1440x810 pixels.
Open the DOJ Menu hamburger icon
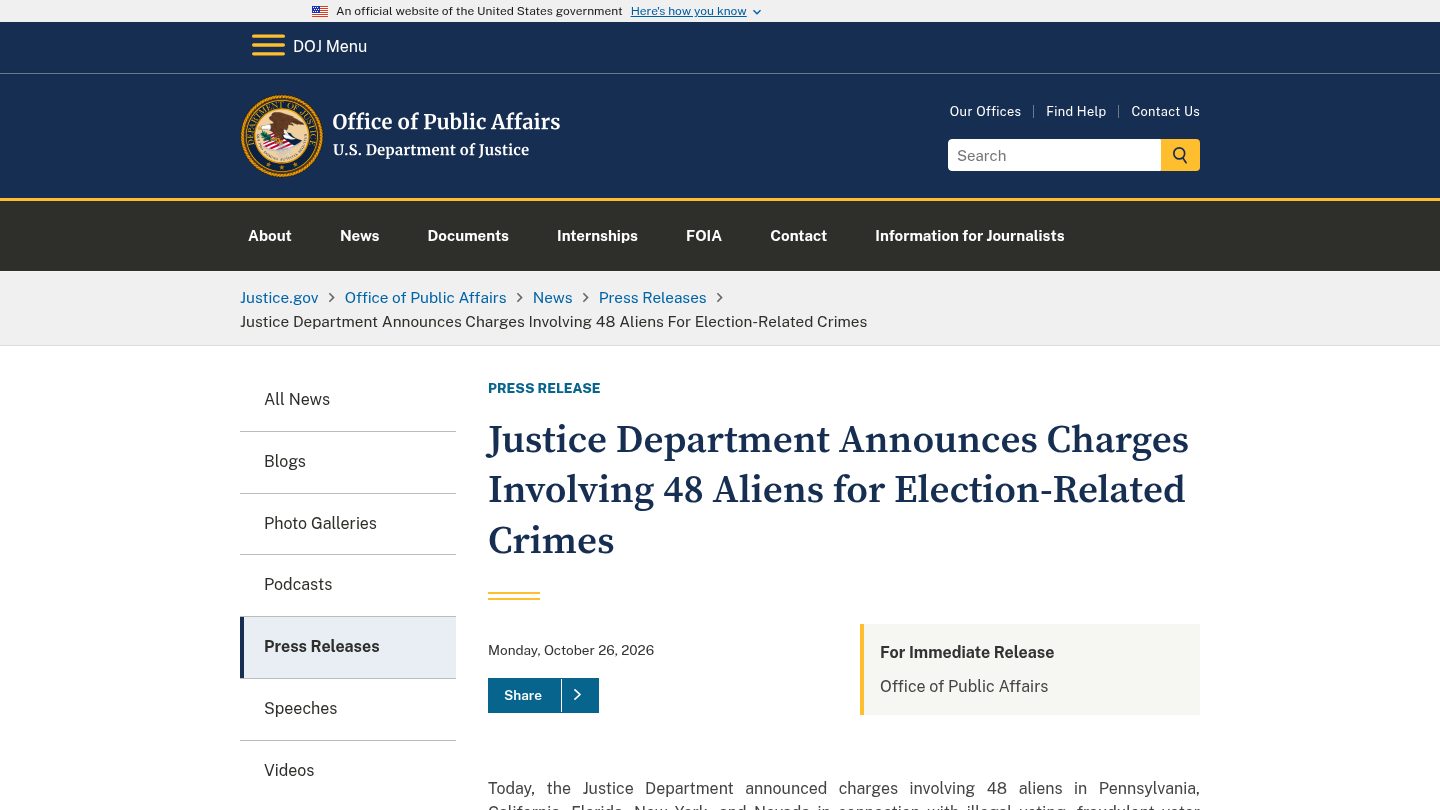click(x=268, y=46)
